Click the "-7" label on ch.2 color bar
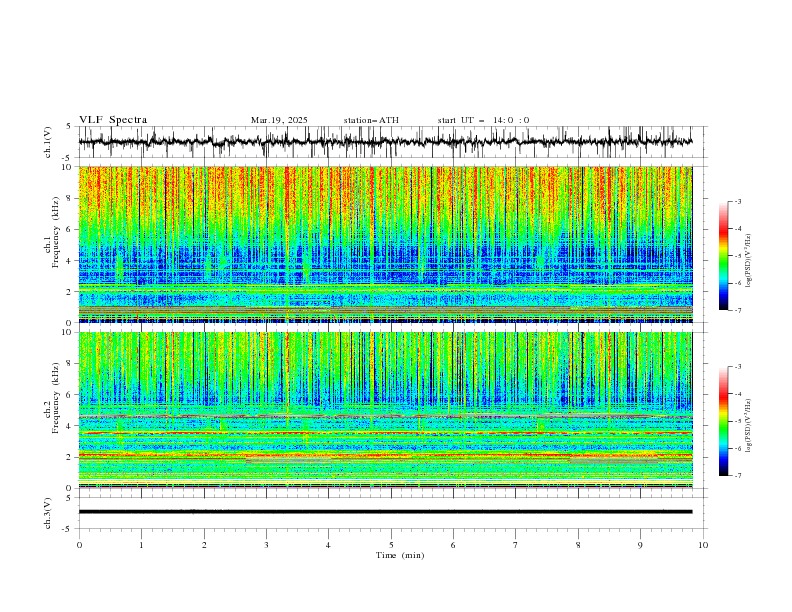This screenshot has height=612, width=792. pos(737,476)
